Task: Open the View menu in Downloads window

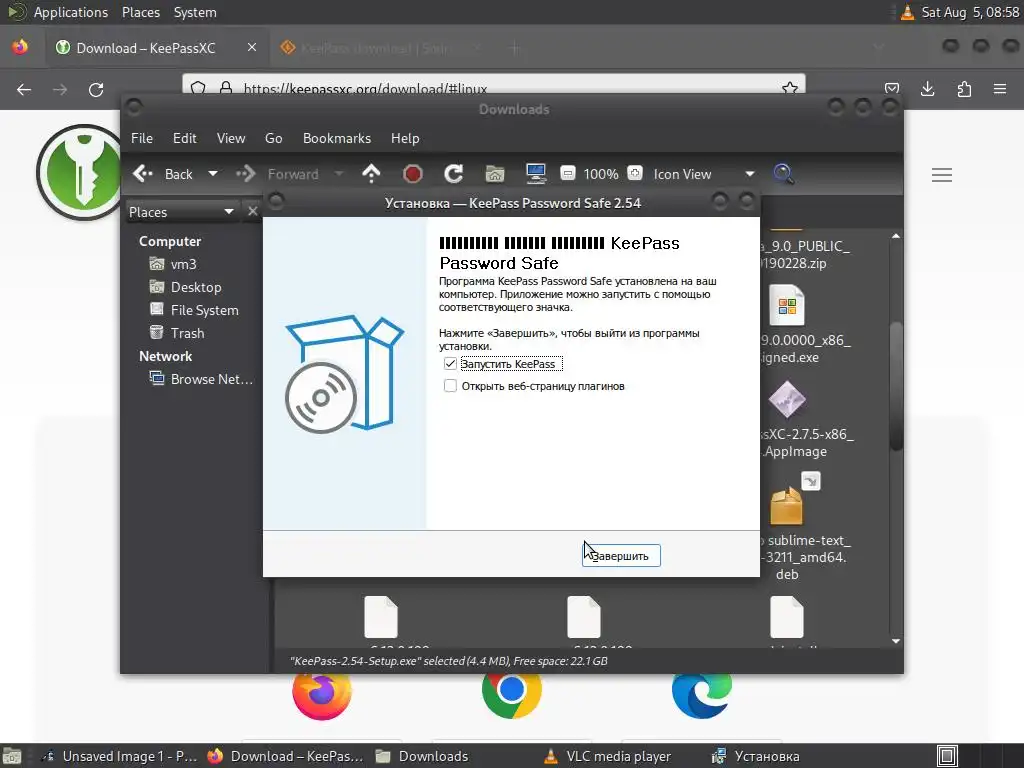Action: tap(231, 138)
